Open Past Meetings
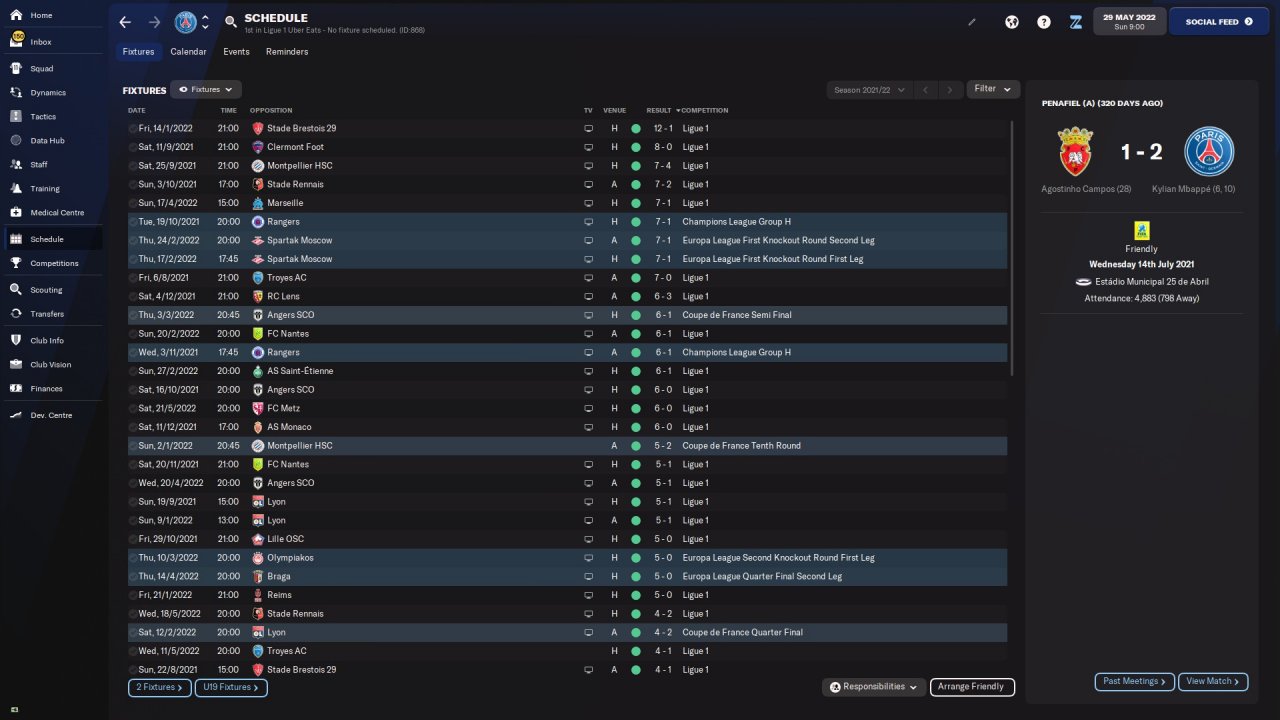Image resolution: width=1280 pixels, height=720 pixels. (1135, 682)
